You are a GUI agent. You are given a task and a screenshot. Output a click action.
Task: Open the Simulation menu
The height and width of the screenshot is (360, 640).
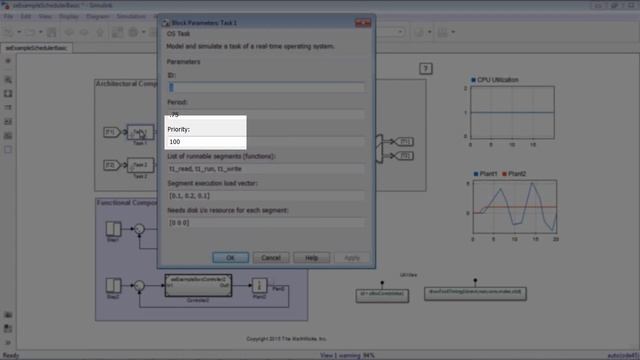[131, 16]
